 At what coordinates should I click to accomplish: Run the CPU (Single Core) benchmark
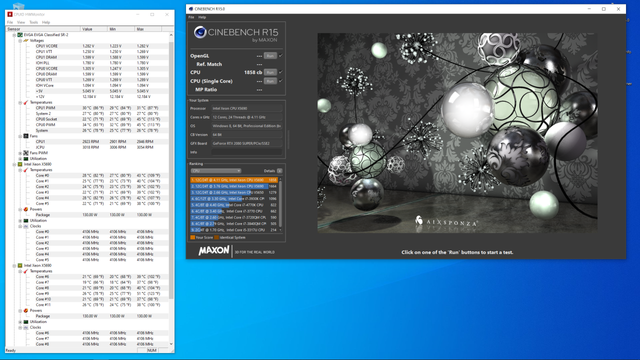(x=270, y=81)
